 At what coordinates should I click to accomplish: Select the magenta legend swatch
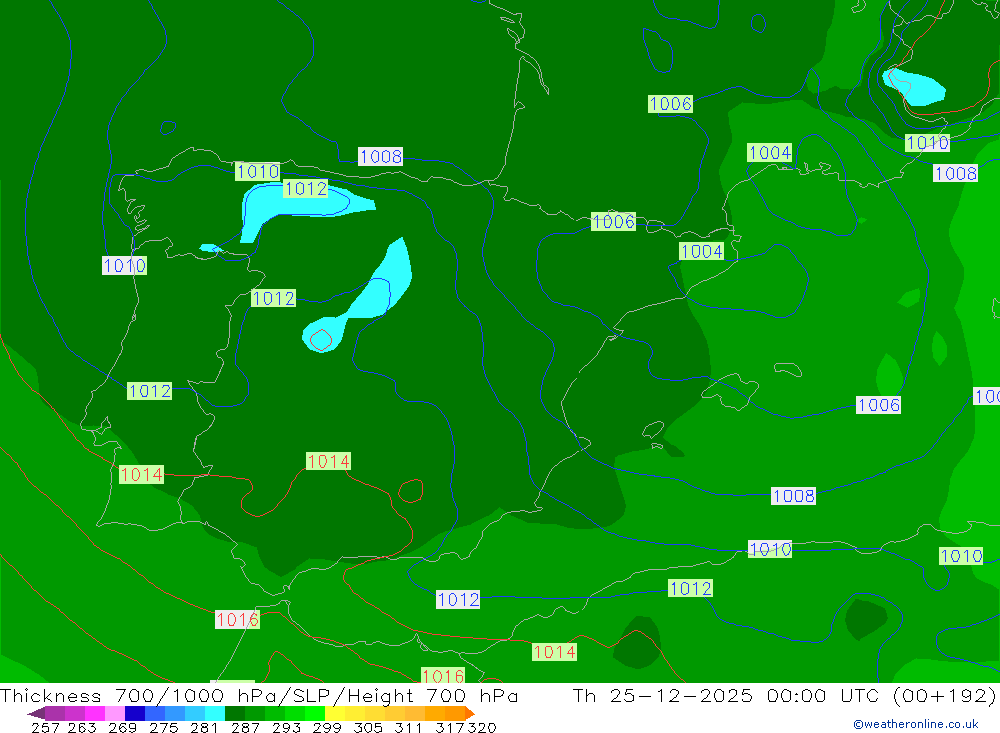point(95,713)
